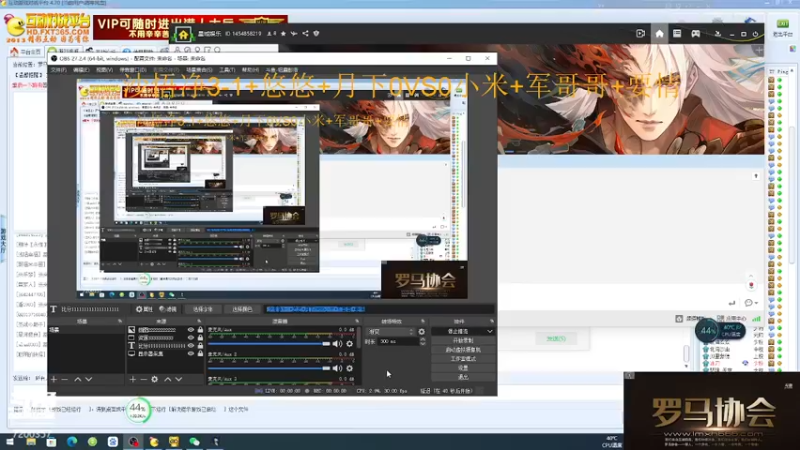The height and width of the screenshot is (450, 800).
Task: Toggle visibility of the text source in OBS
Action: (191, 345)
